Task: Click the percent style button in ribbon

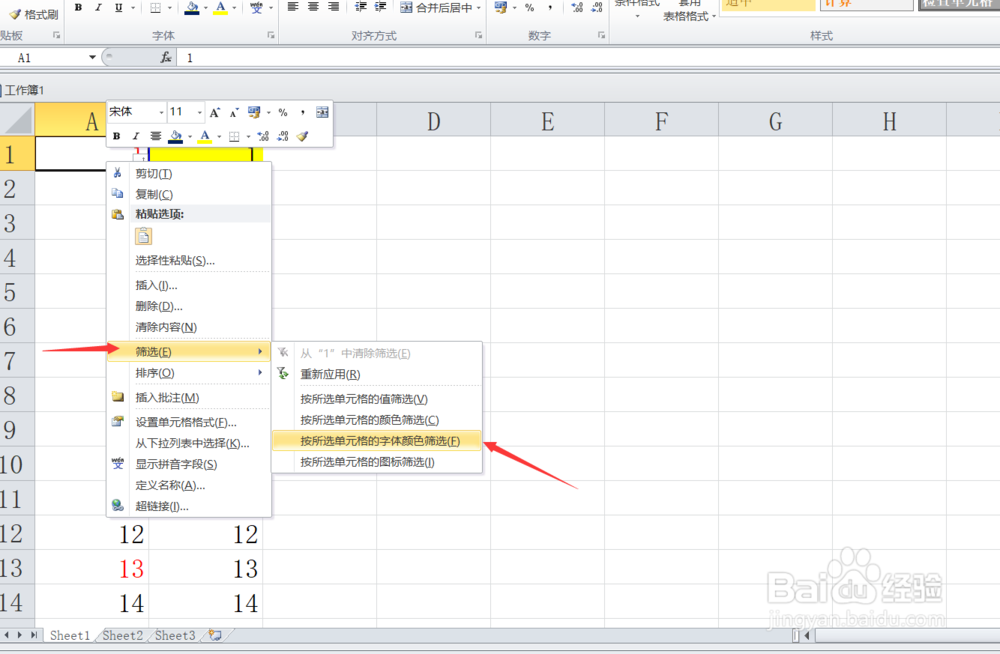Action: pyautogui.click(x=529, y=8)
